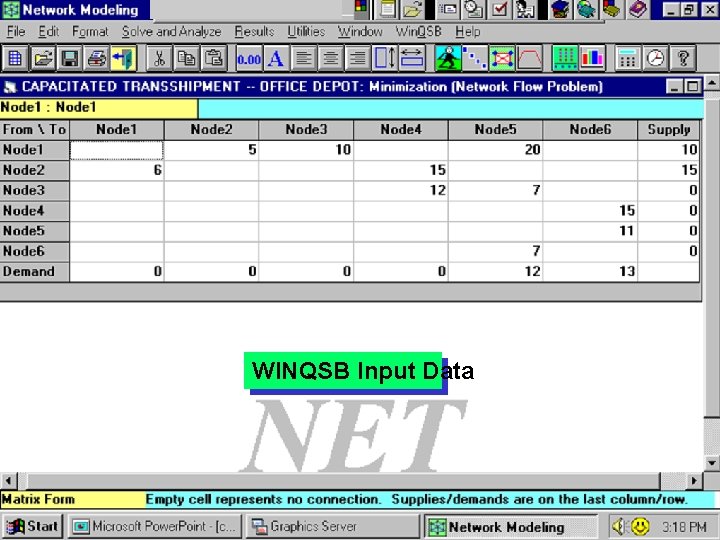Click the clock toolbar icon
720x540 pixels.
655,58
